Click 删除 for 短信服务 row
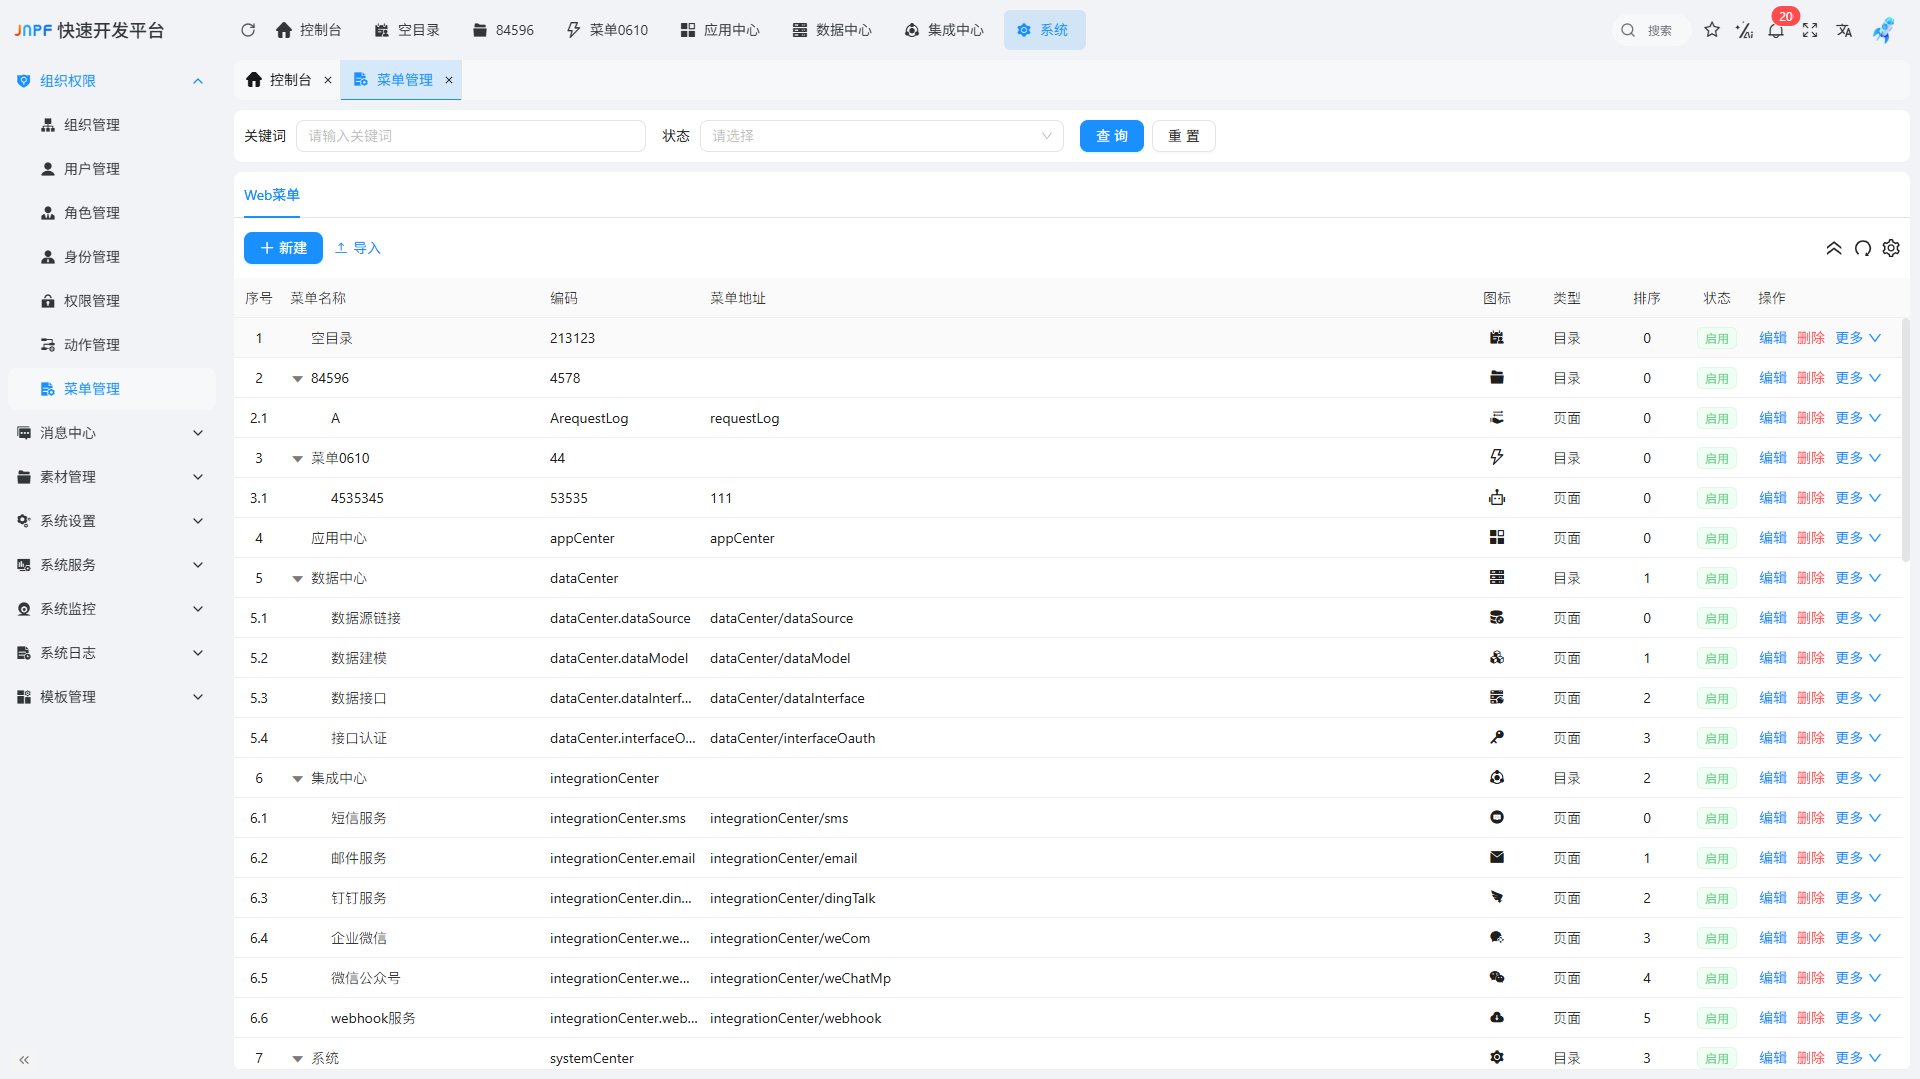This screenshot has height=1079, width=1920. 1811,818
